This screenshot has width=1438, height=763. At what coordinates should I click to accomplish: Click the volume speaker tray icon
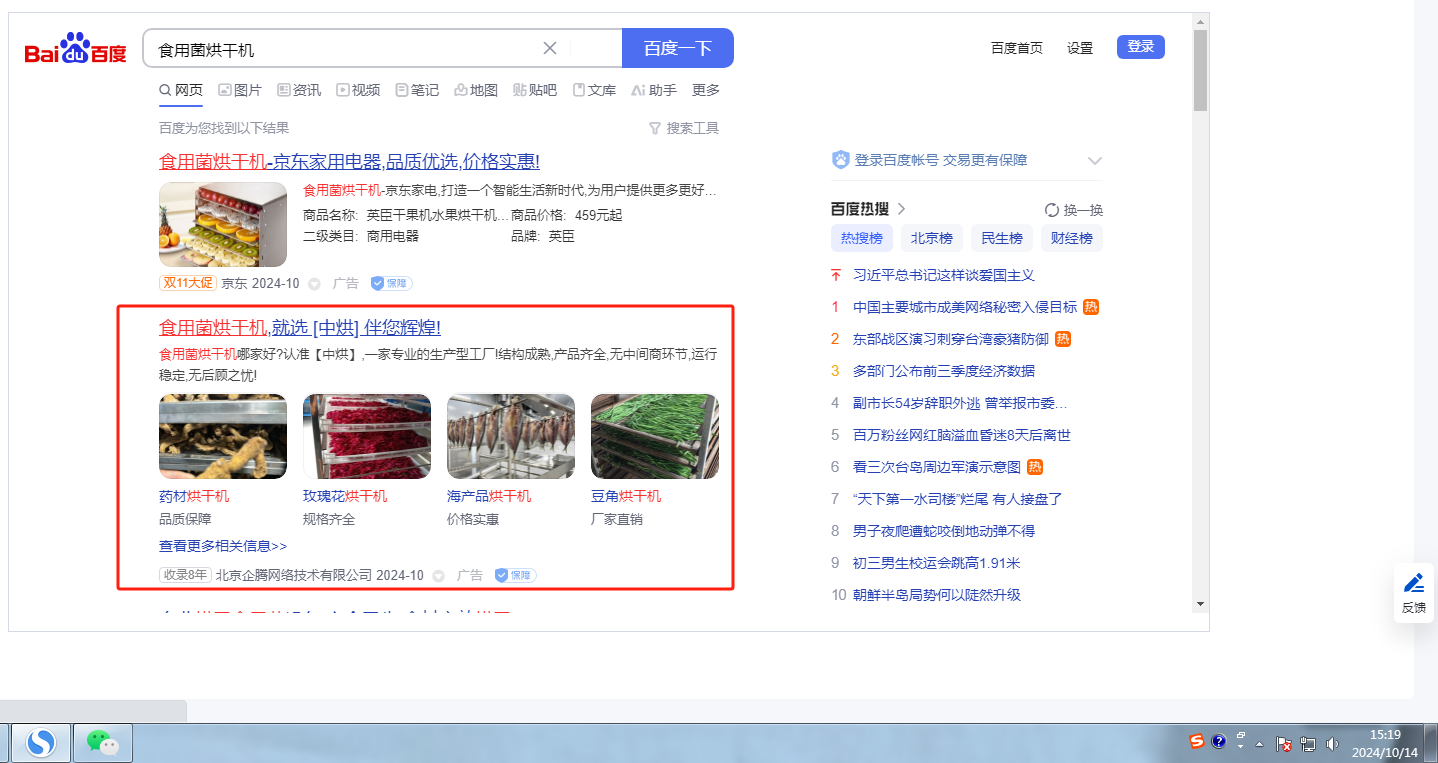[1332, 744]
